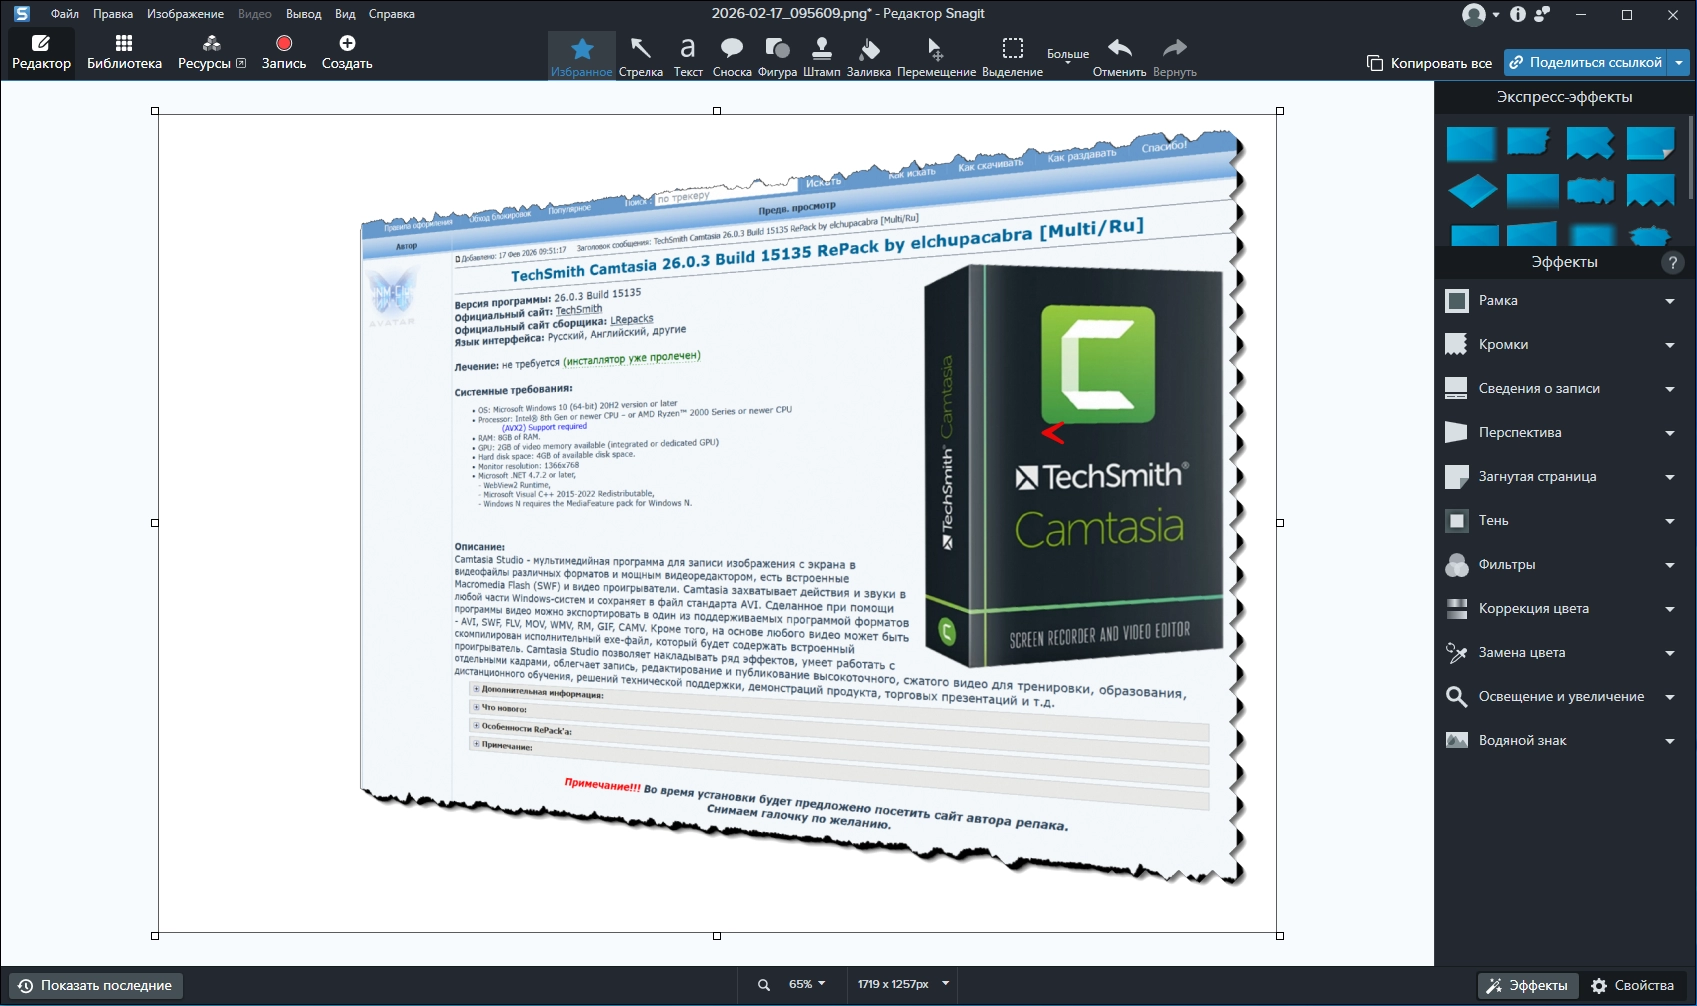Open the Файл menu
This screenshot has height=1006, width=1697.
tap(65, 14)
